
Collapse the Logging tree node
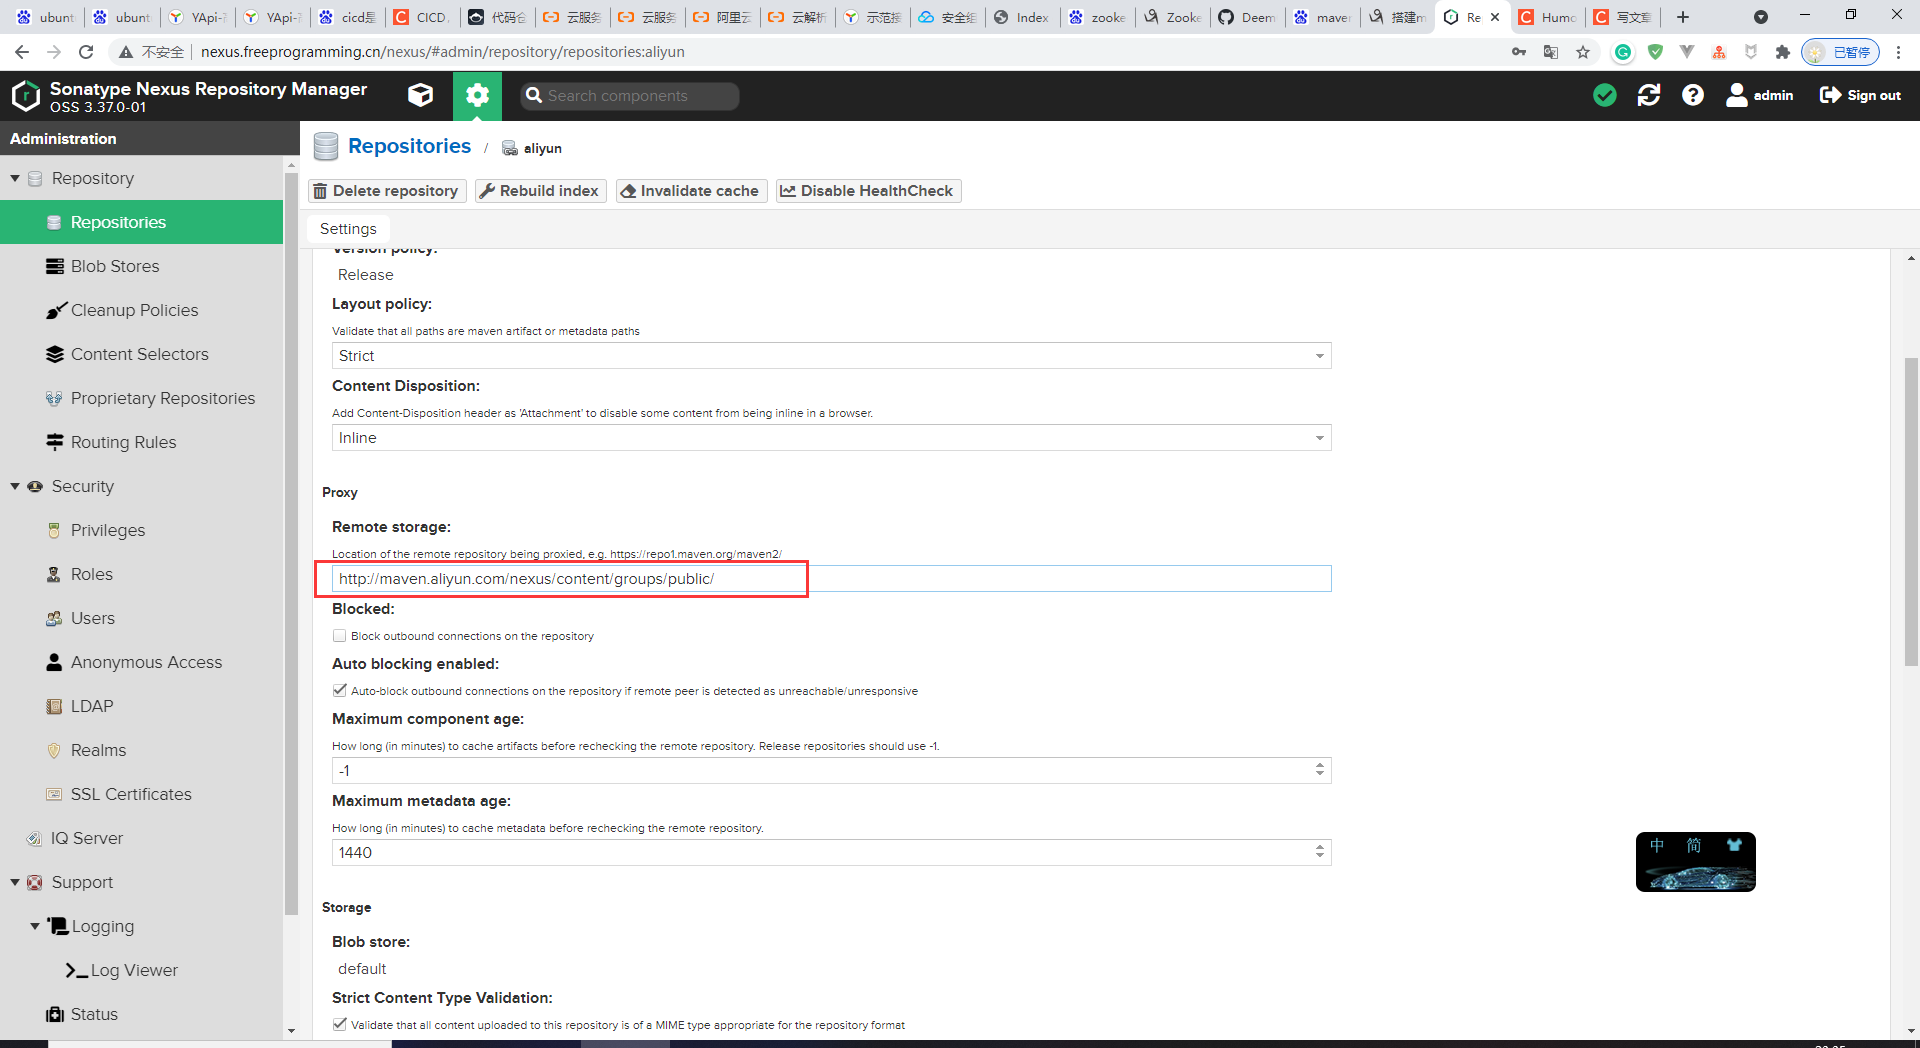(35, 926)
